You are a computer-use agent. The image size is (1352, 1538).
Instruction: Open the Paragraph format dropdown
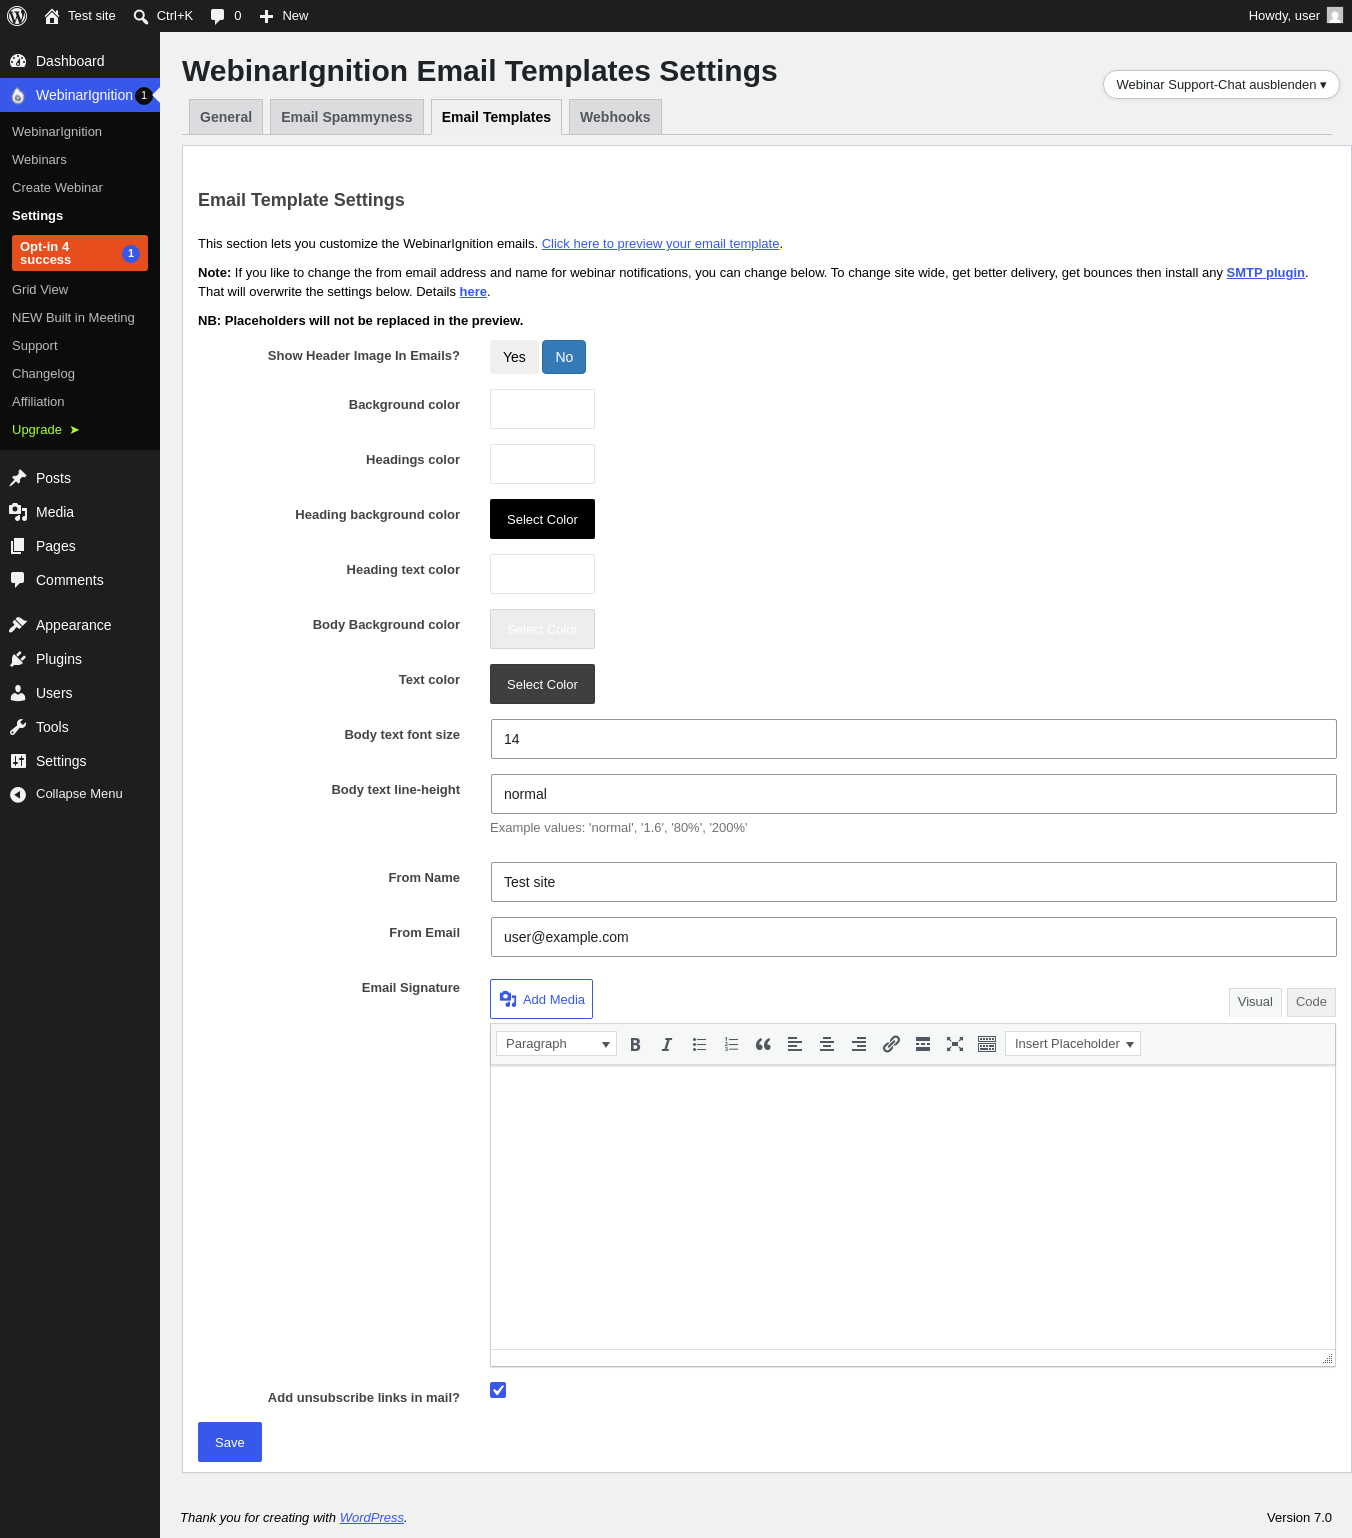pyautogui.click(x=556, y=1044)
